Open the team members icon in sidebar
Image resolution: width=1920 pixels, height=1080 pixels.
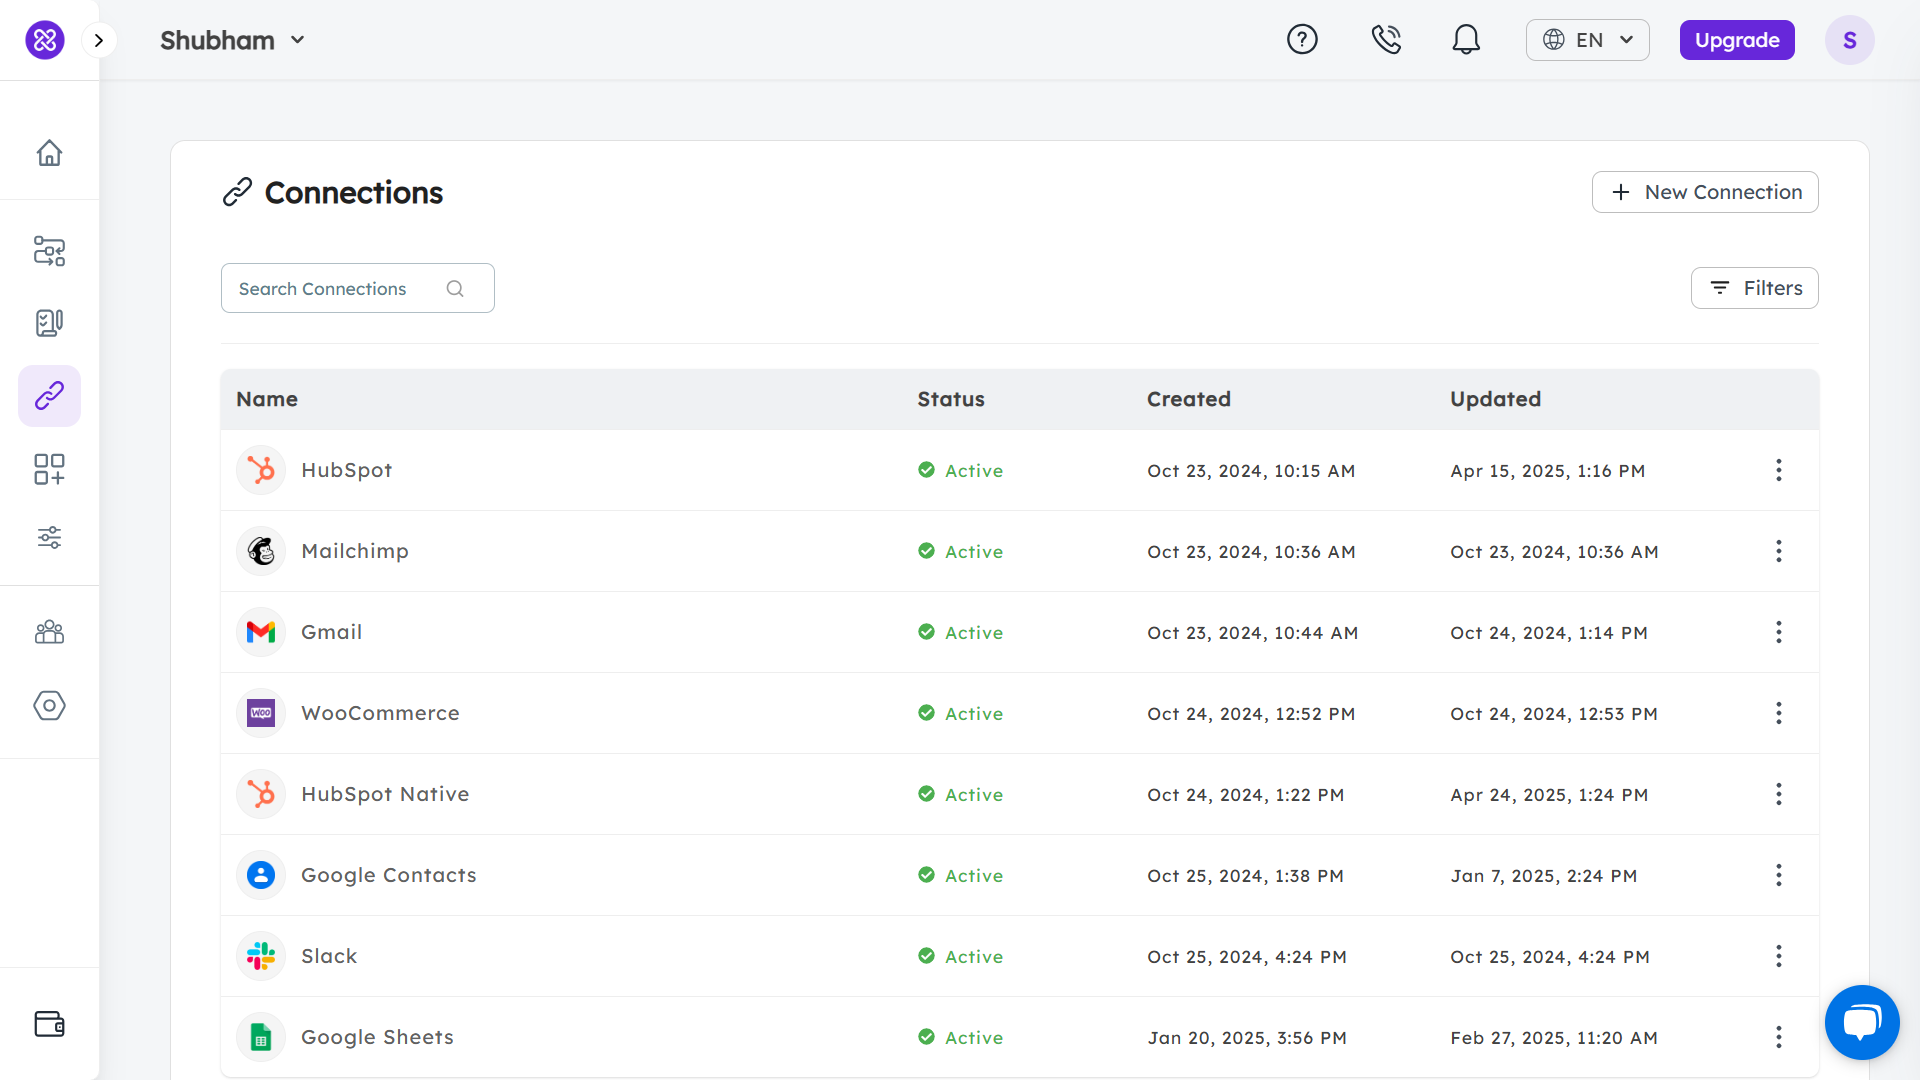[x=49, y=632]
